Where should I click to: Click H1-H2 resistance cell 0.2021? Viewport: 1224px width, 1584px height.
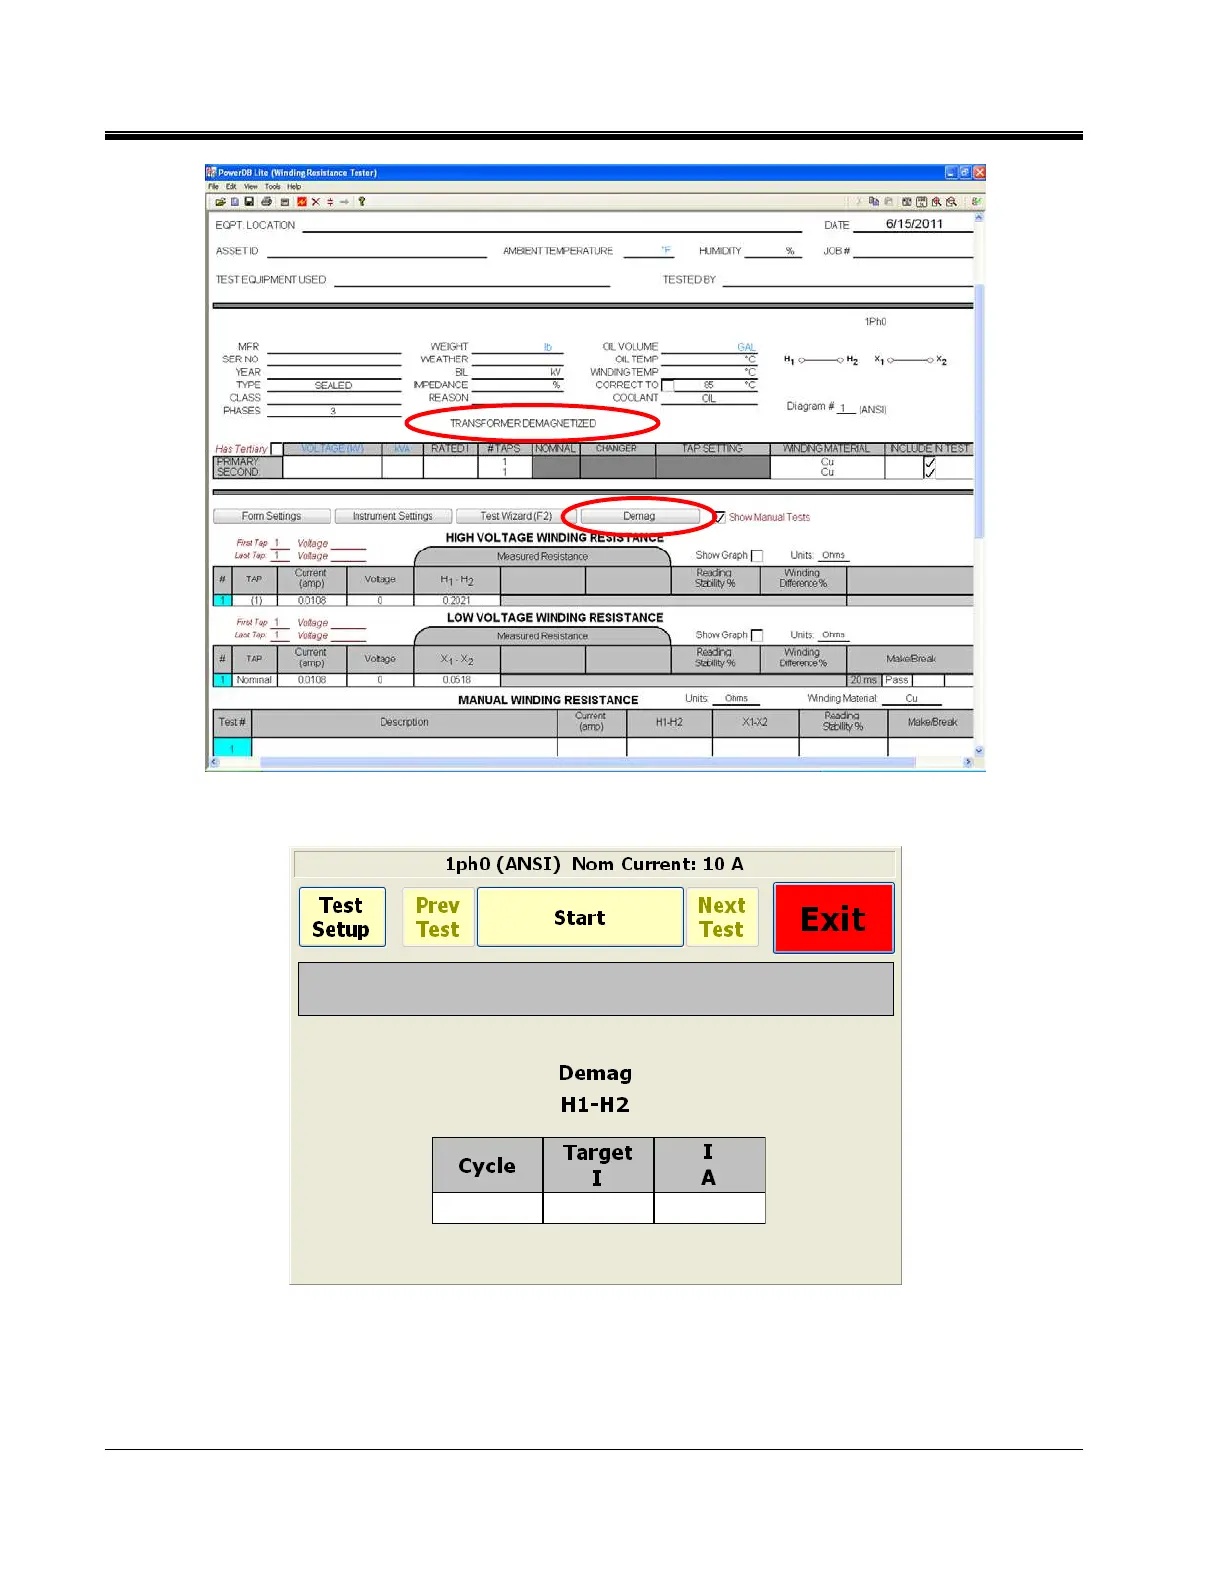point(457,601)
